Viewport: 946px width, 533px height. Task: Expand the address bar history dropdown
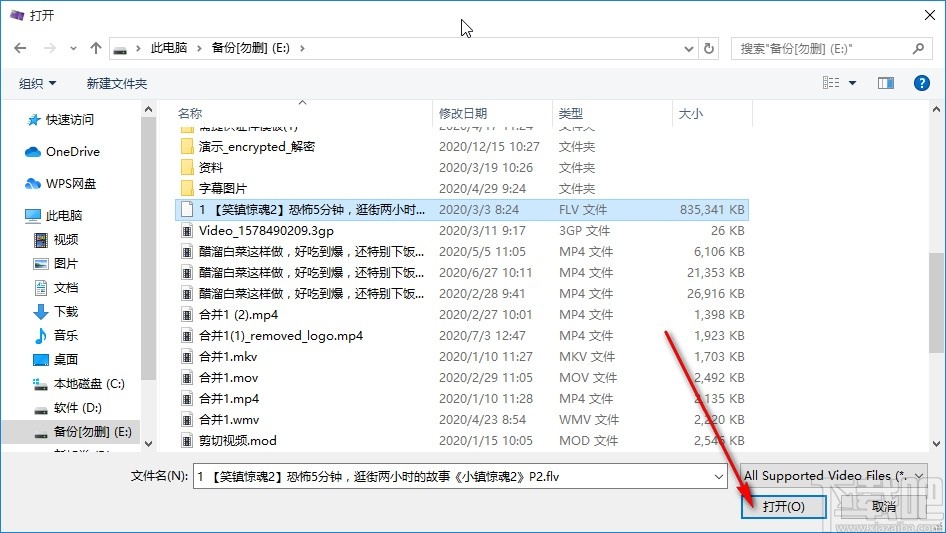688,49
